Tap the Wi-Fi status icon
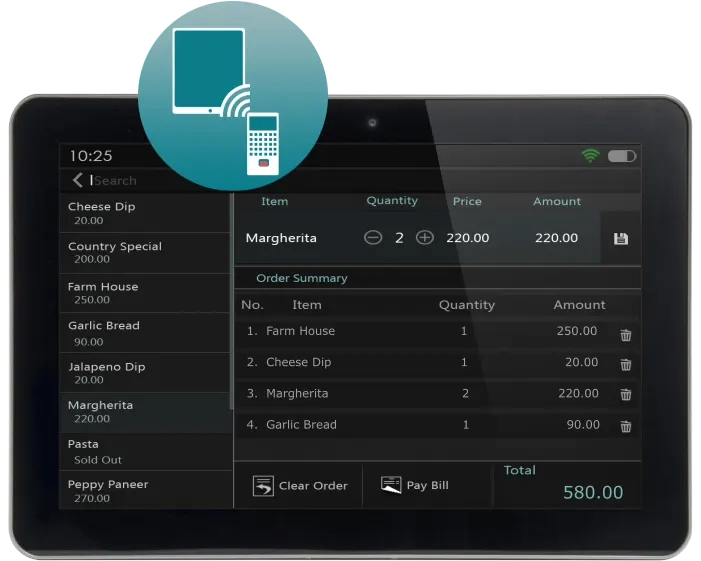 click(x=591, y=156)
